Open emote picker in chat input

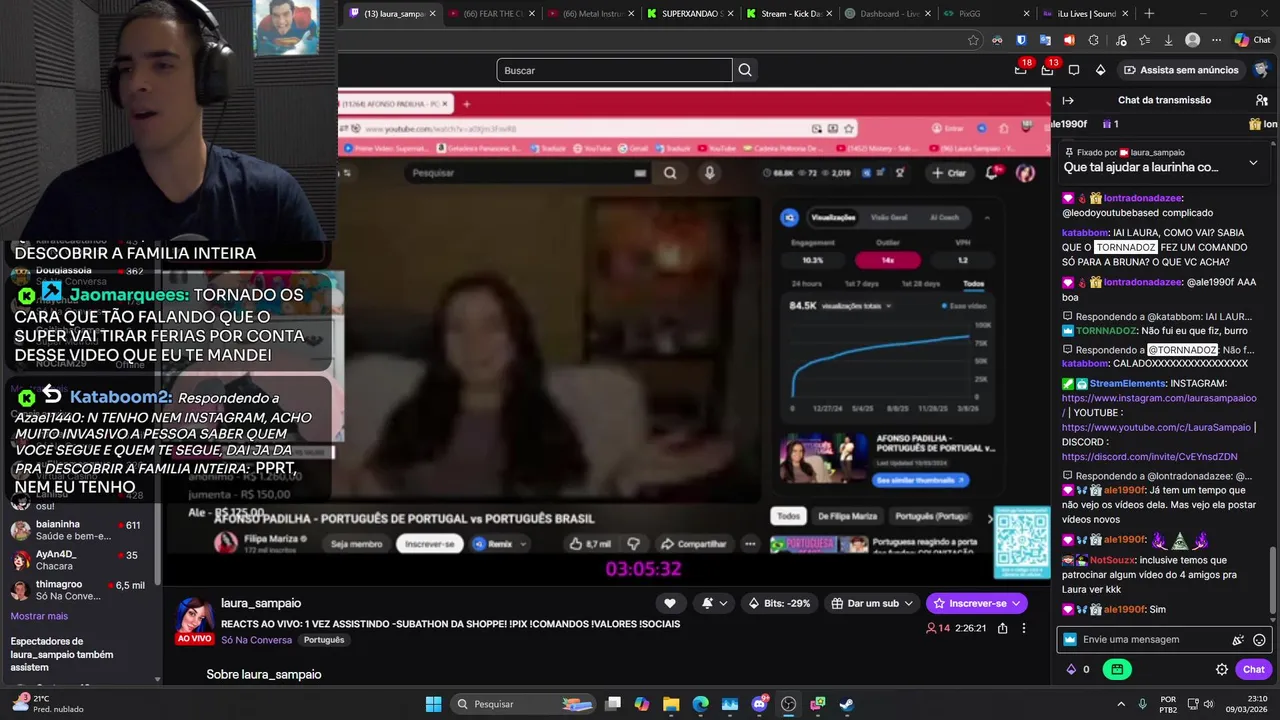point(1259,640)
